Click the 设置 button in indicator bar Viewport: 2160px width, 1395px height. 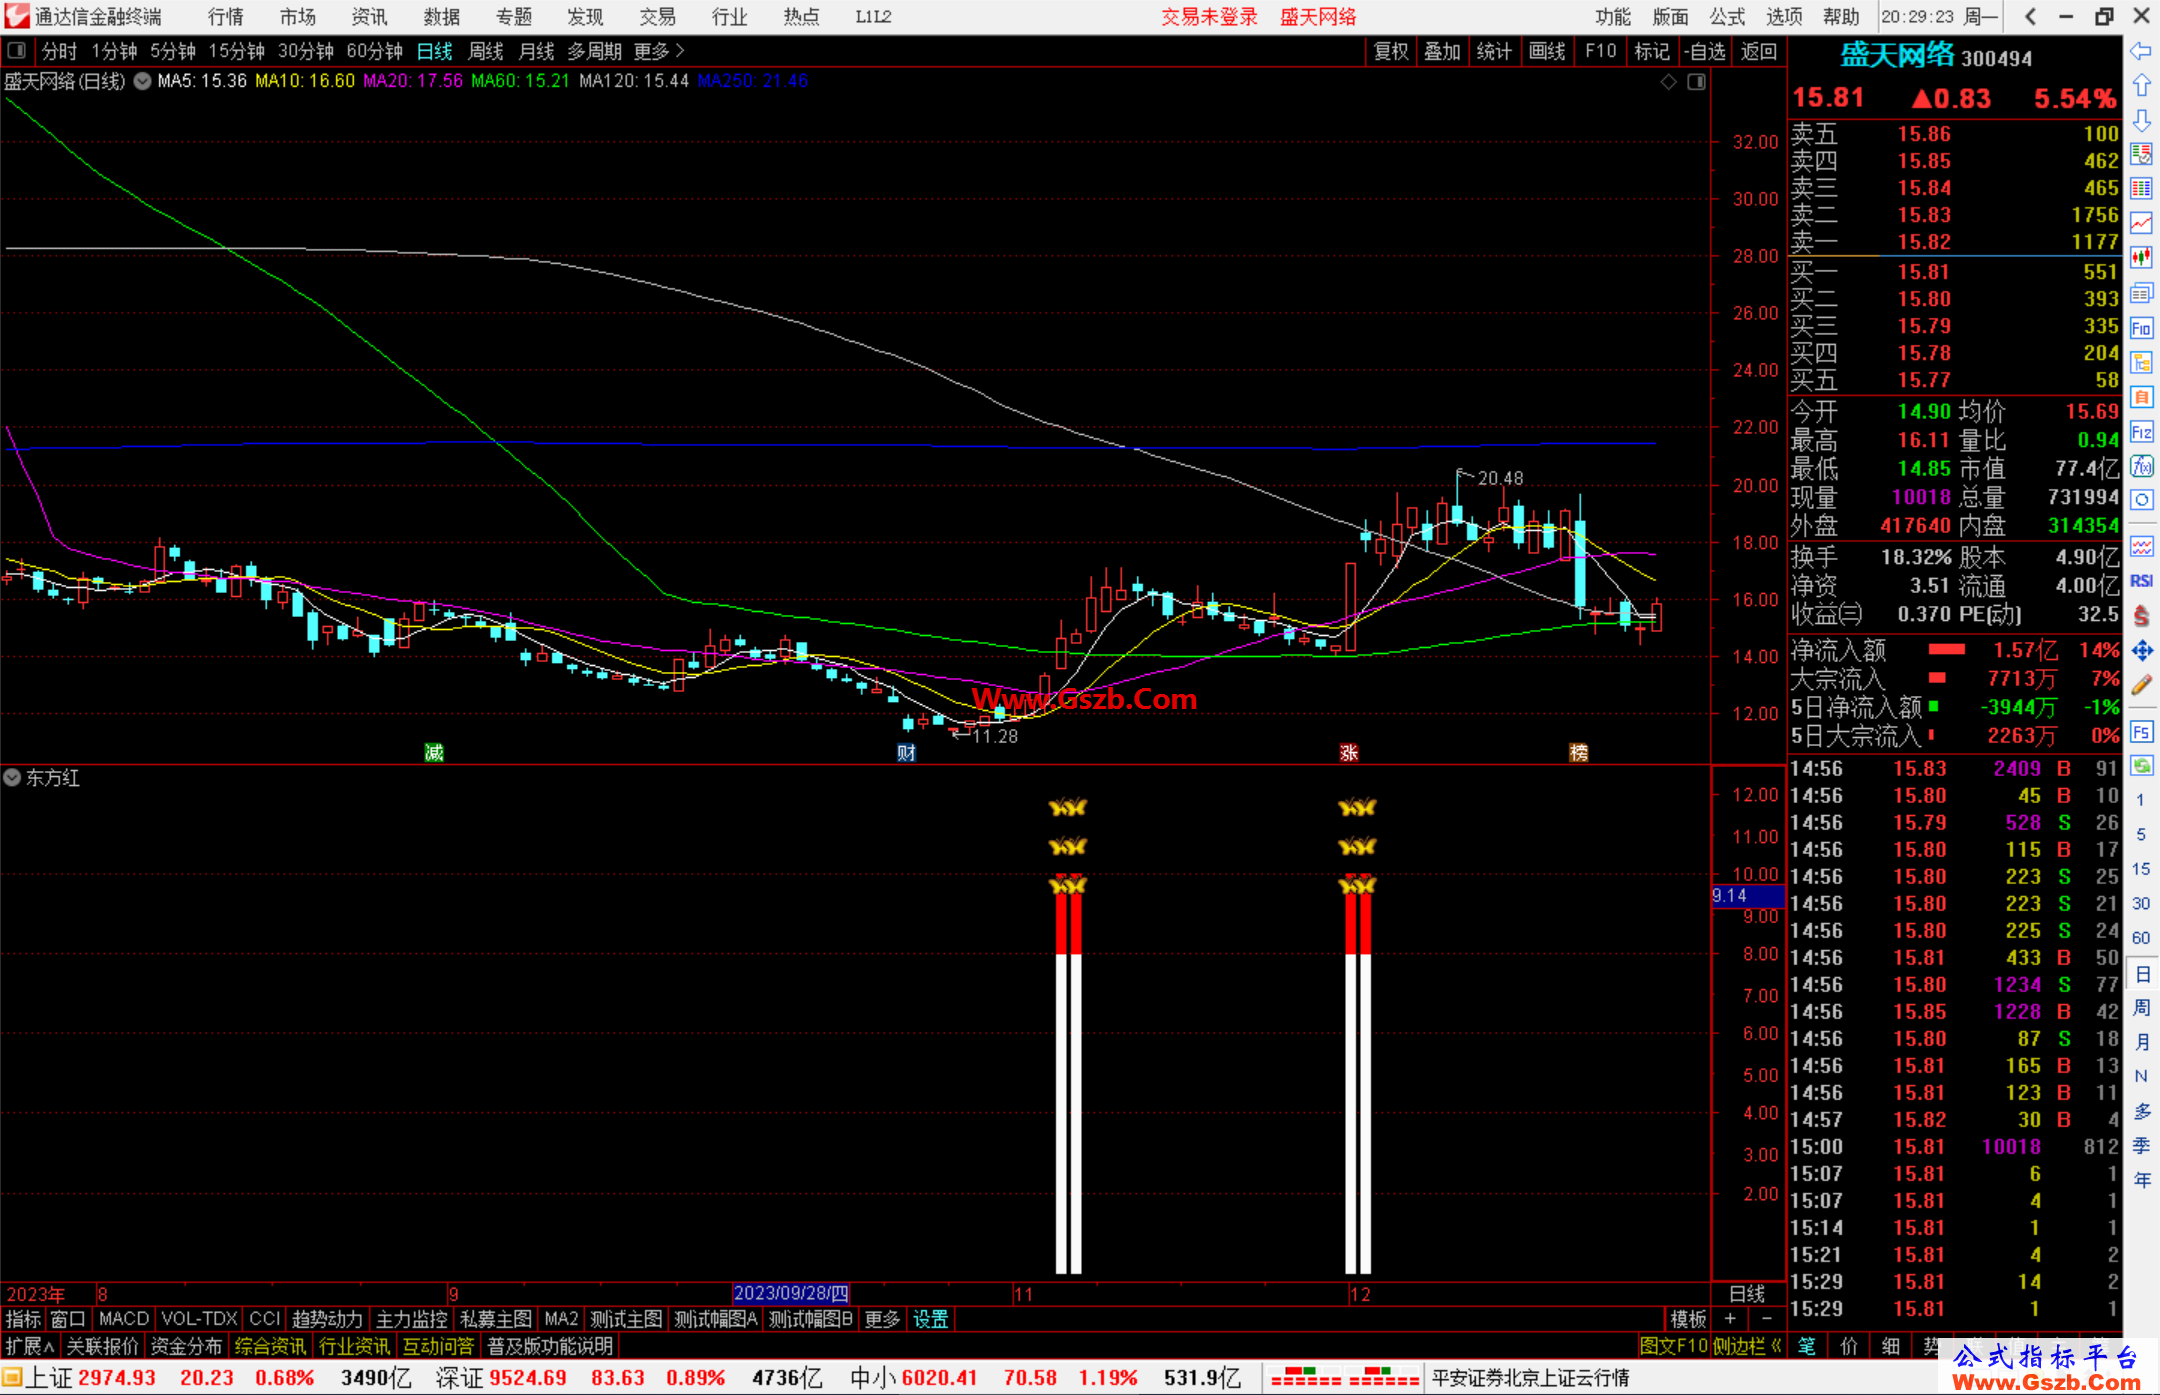(x=930, y=1319)
